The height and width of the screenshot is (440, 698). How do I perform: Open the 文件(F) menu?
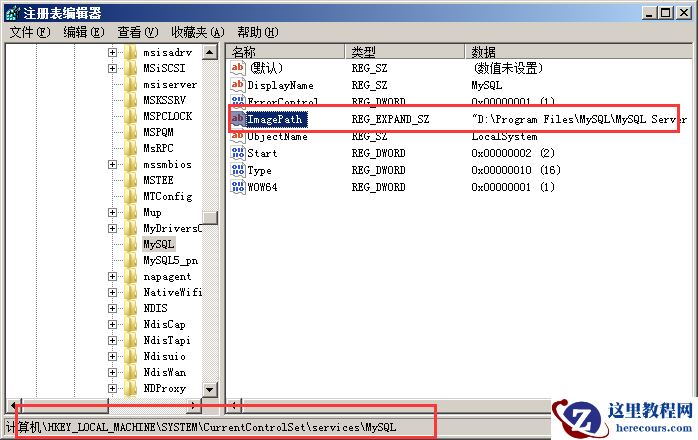click(x=30, y=32)
